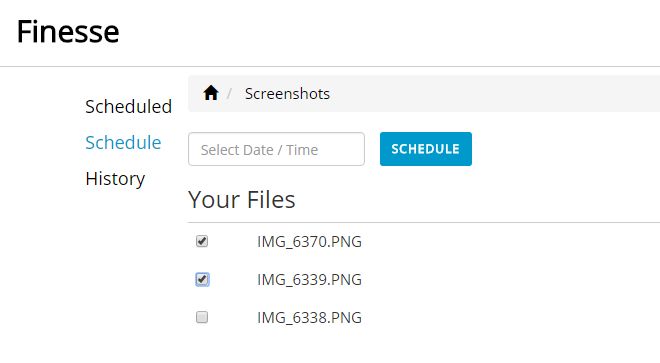Click the IMG_6339.PNG file name
Screen dimensions: 660x363
click(309, 280)
